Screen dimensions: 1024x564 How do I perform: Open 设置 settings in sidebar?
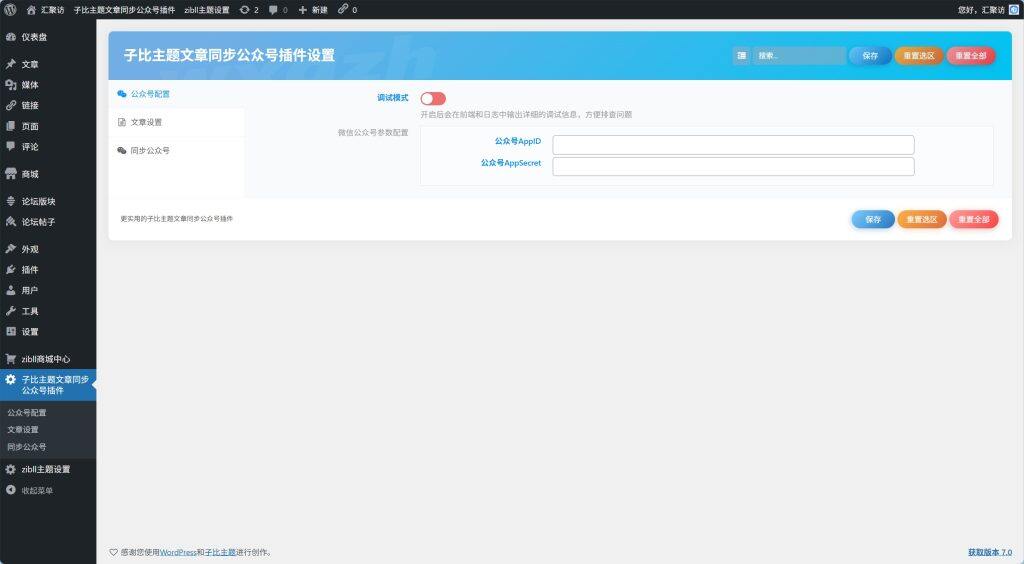(48, 332)
